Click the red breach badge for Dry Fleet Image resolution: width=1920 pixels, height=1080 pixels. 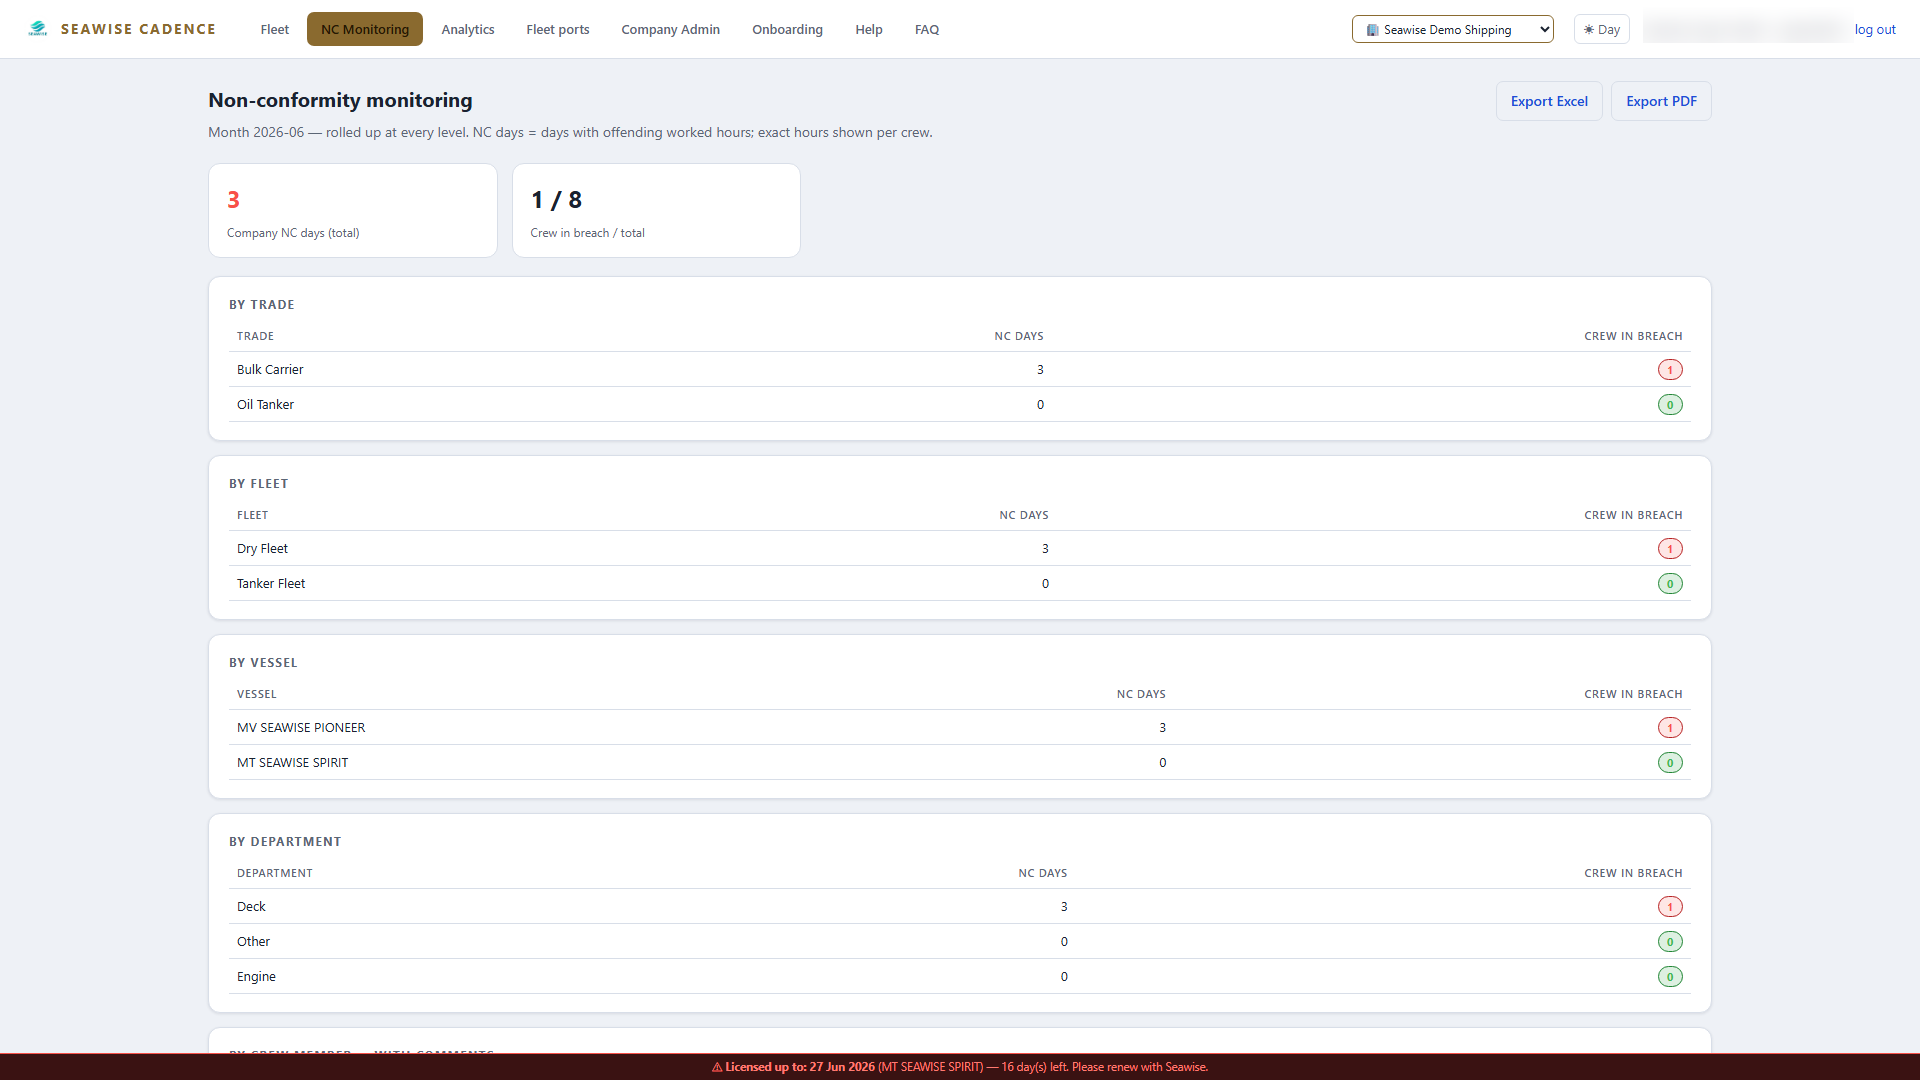click(1669, 548)
